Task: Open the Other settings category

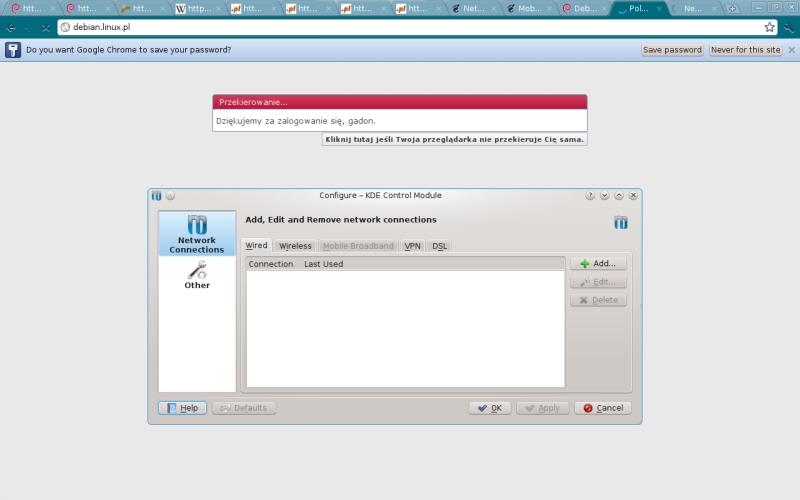Action: pyautogui.click(x=197, y=275)
